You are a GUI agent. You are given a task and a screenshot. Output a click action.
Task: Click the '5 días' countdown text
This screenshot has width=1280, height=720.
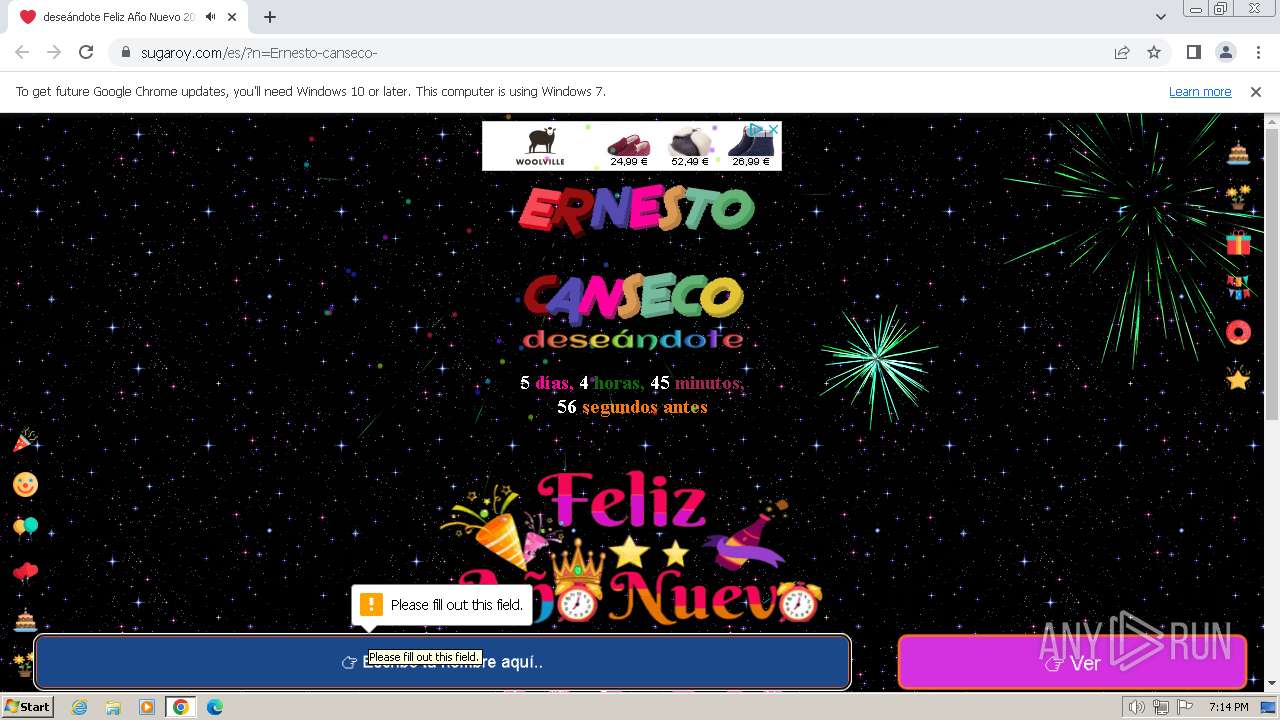[545, 383]
